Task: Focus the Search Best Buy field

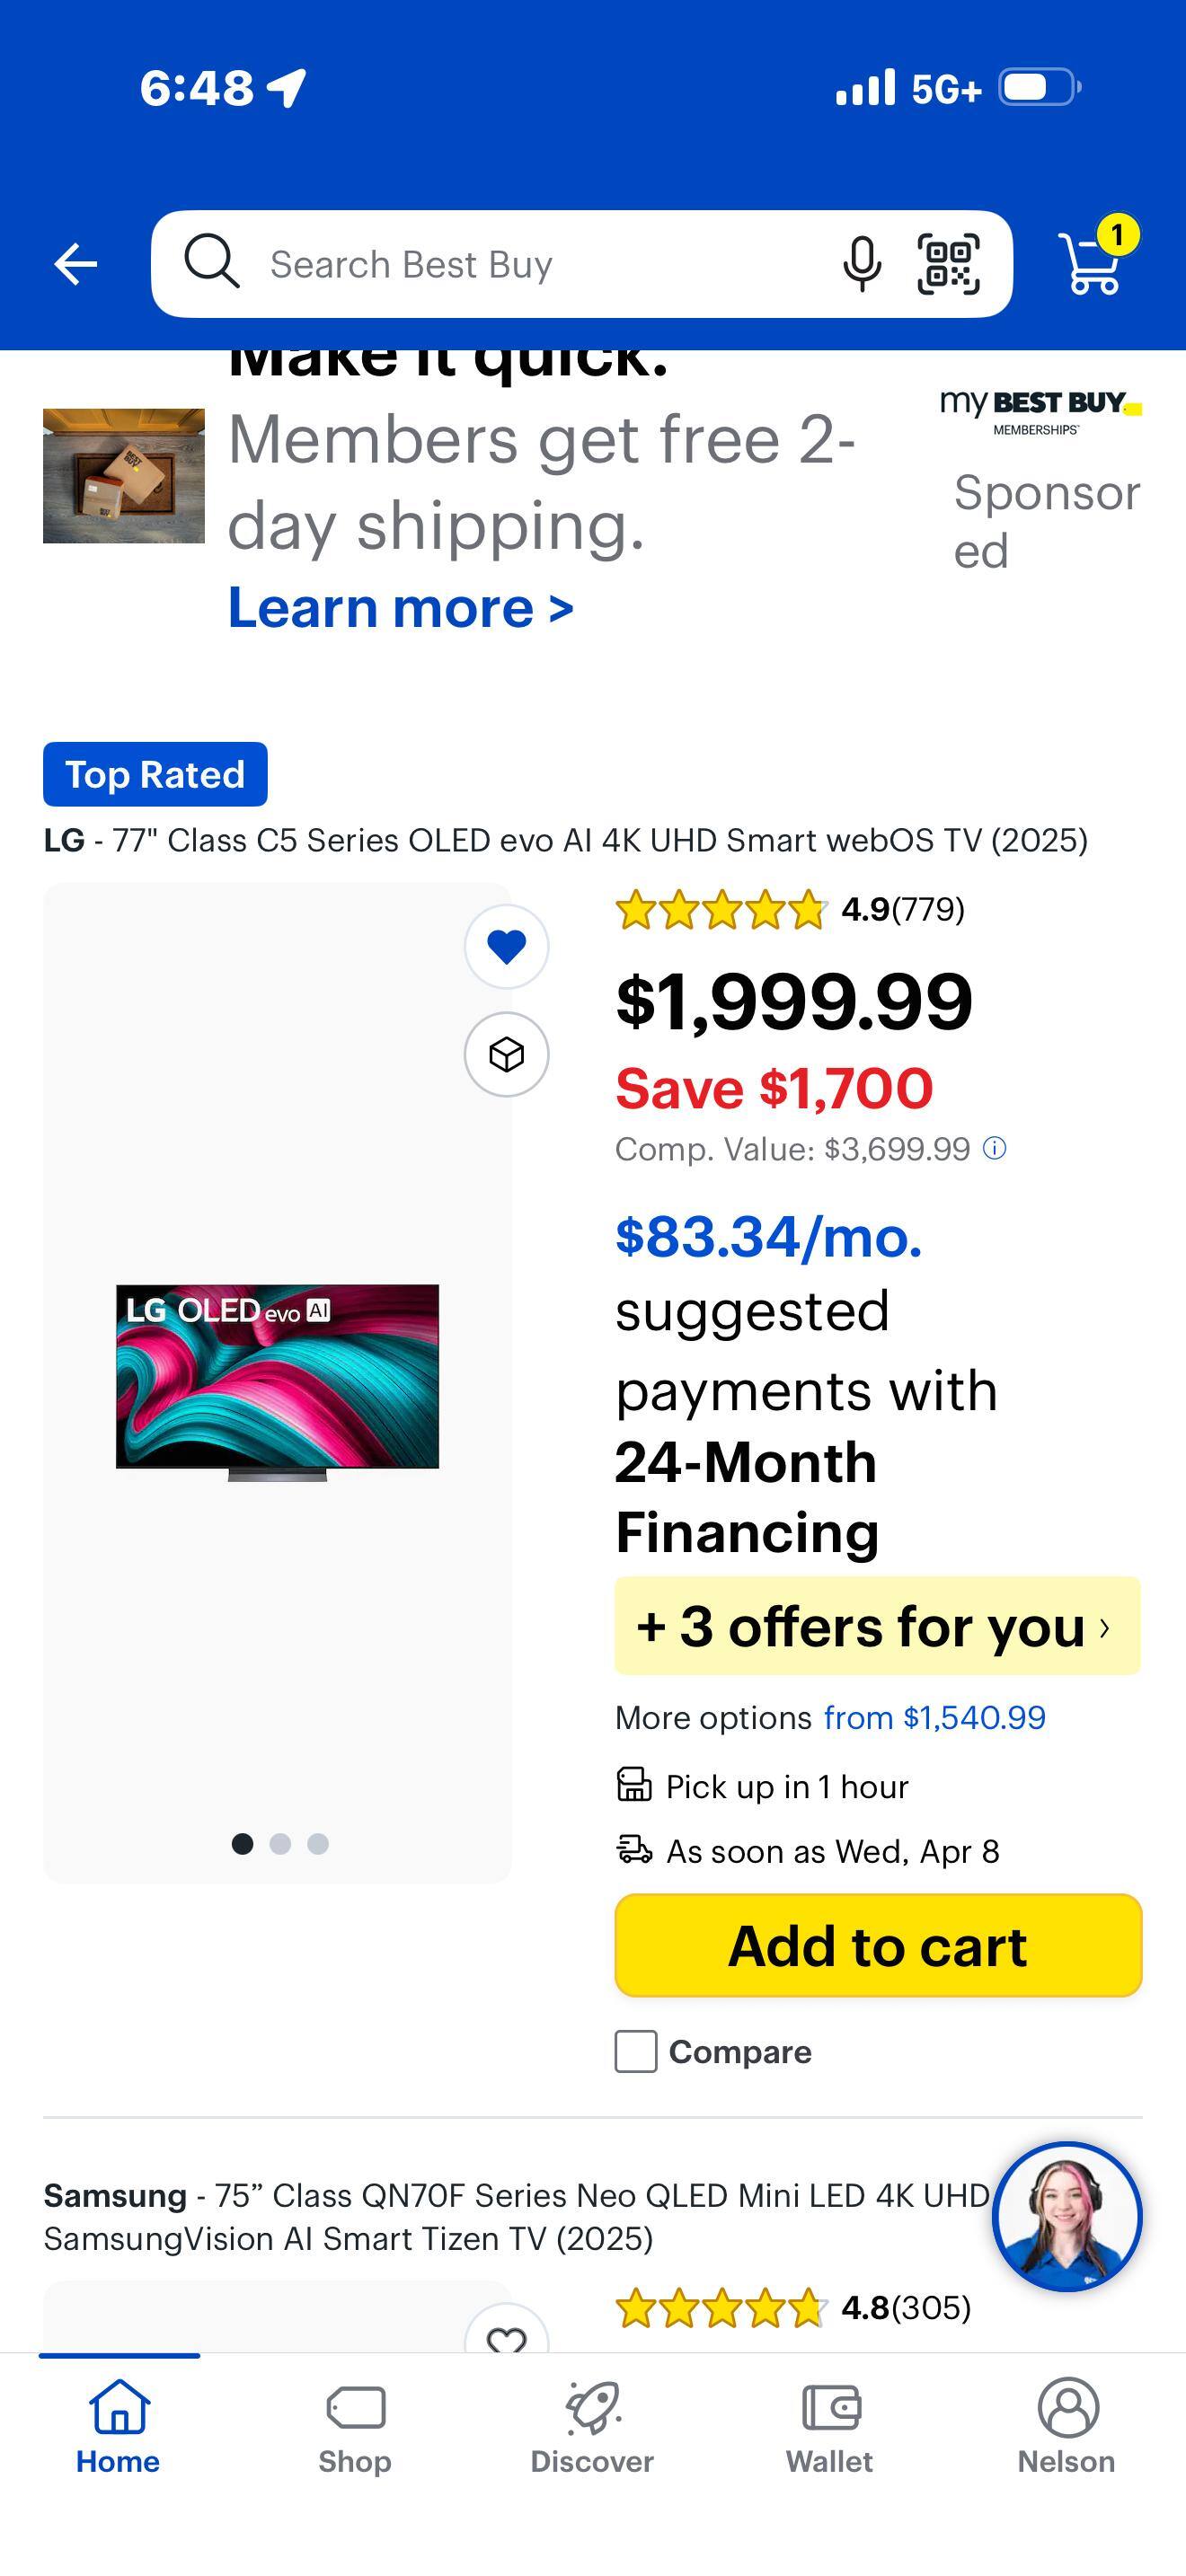Action: tap(520, 265)
